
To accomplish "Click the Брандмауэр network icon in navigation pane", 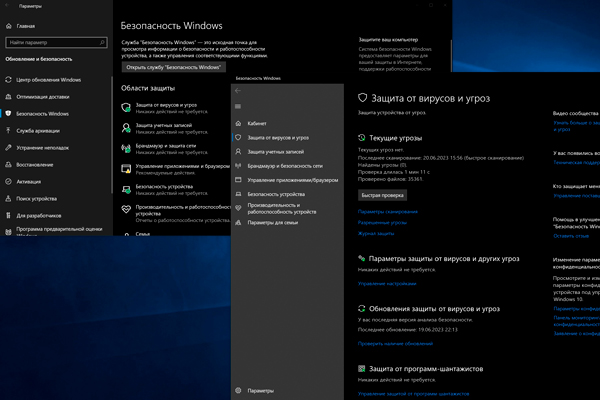I will coord(238,166).
